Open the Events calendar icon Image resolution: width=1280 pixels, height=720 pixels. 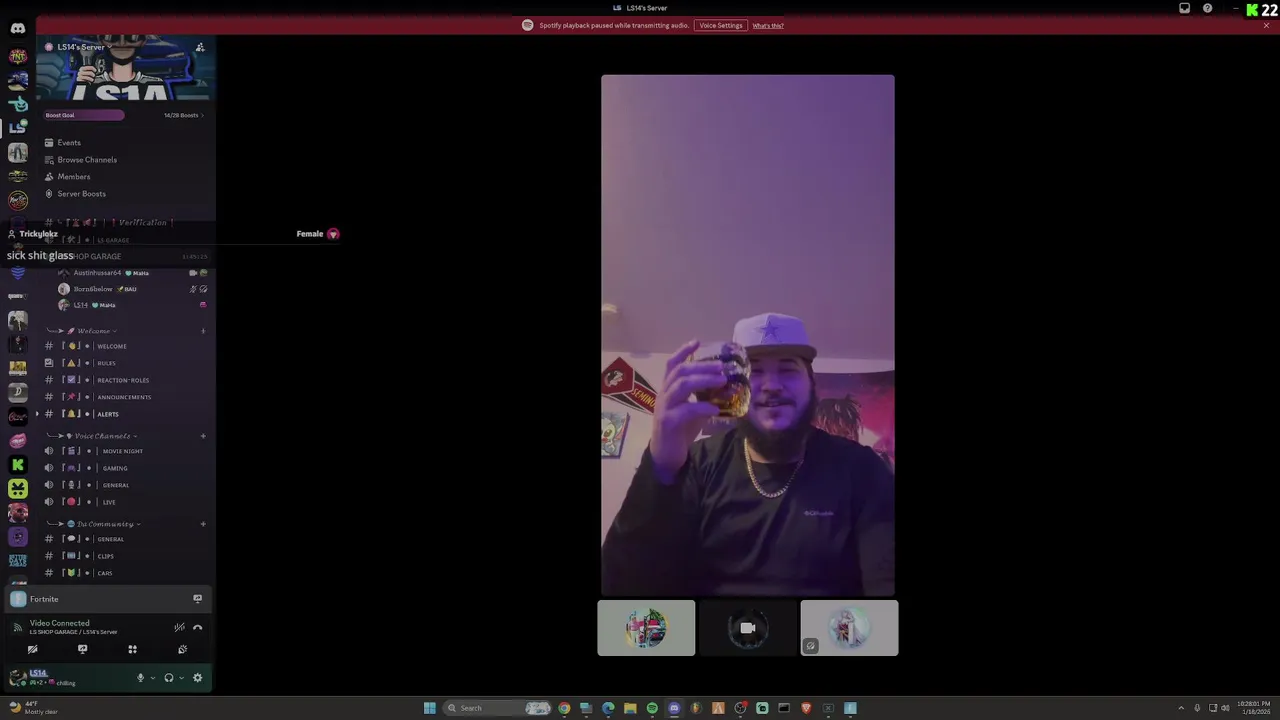point(49,143)
